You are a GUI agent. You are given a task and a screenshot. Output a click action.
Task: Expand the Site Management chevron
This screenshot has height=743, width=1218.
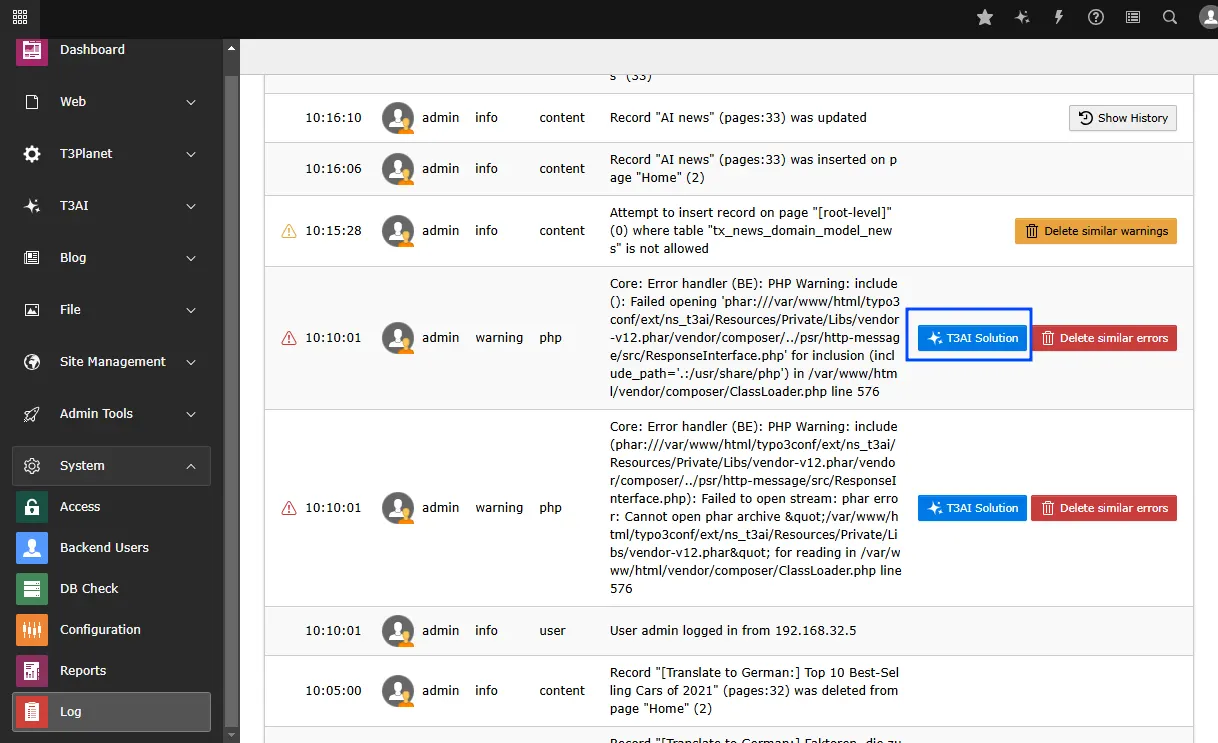pos(191,362)
